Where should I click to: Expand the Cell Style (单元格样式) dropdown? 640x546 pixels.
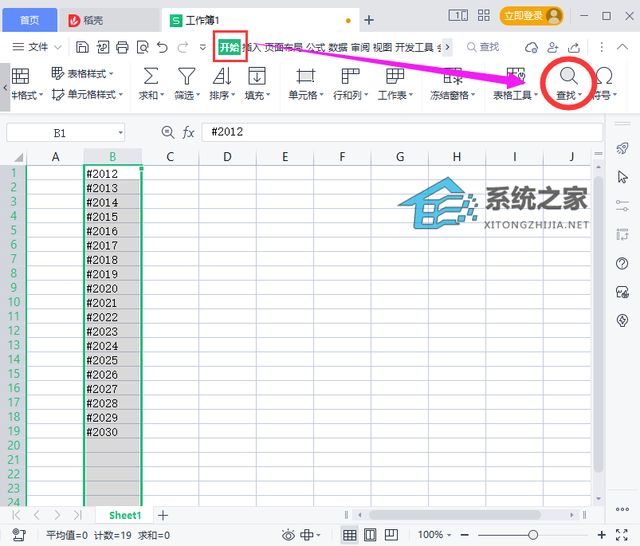(120, 95)
